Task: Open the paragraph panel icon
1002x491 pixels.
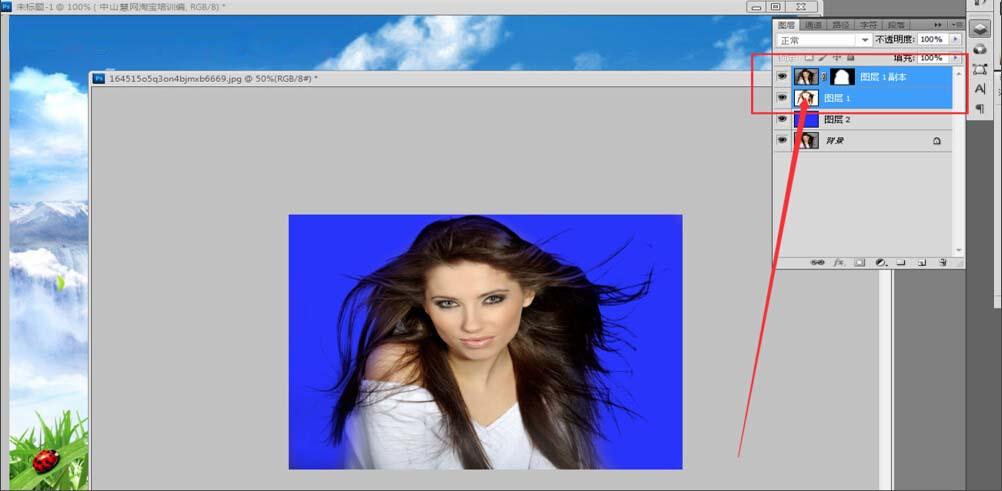Action: (980, 109)
